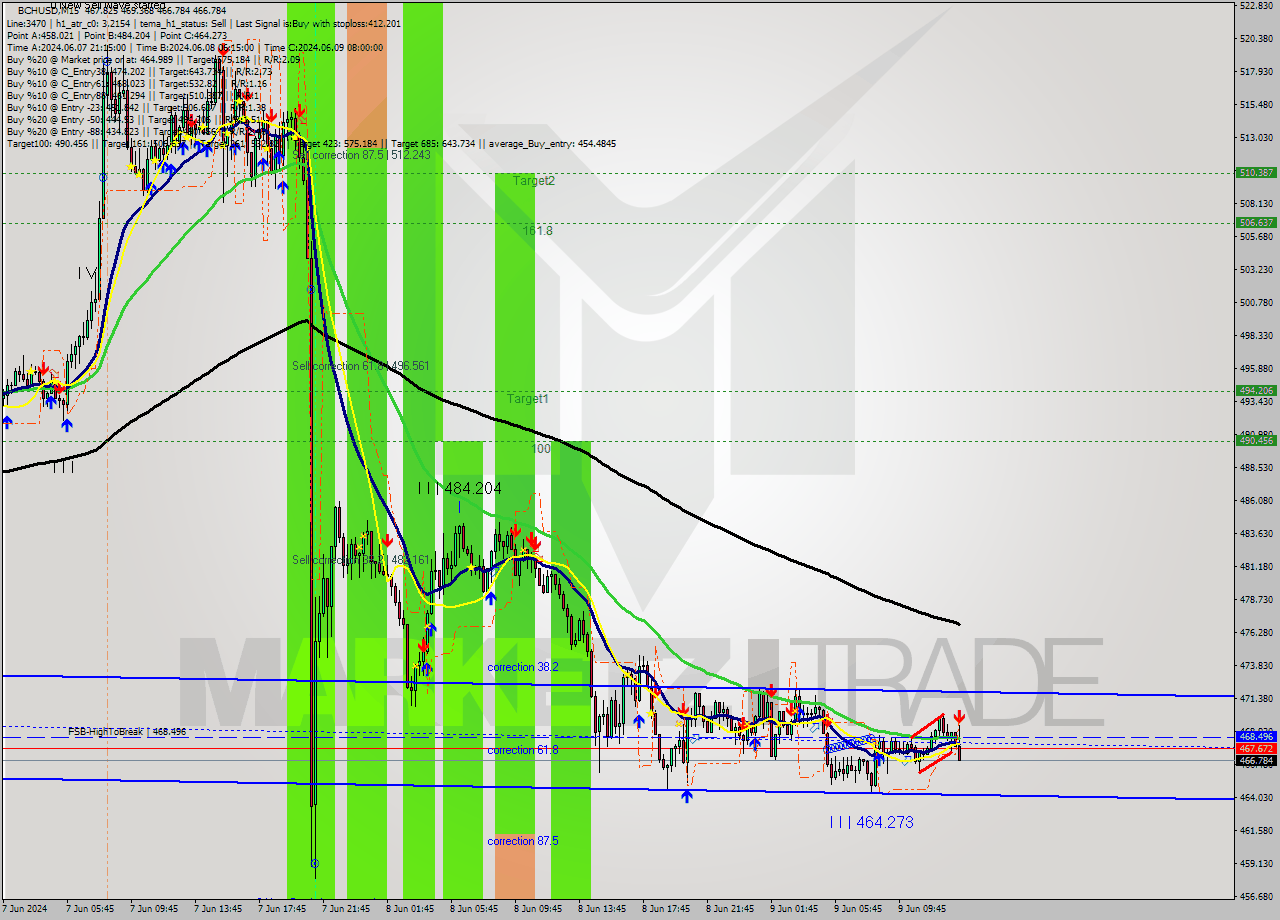Click the 486.080 price axis value
The height and width of the screenshot is (920, 1280).
1255,500
